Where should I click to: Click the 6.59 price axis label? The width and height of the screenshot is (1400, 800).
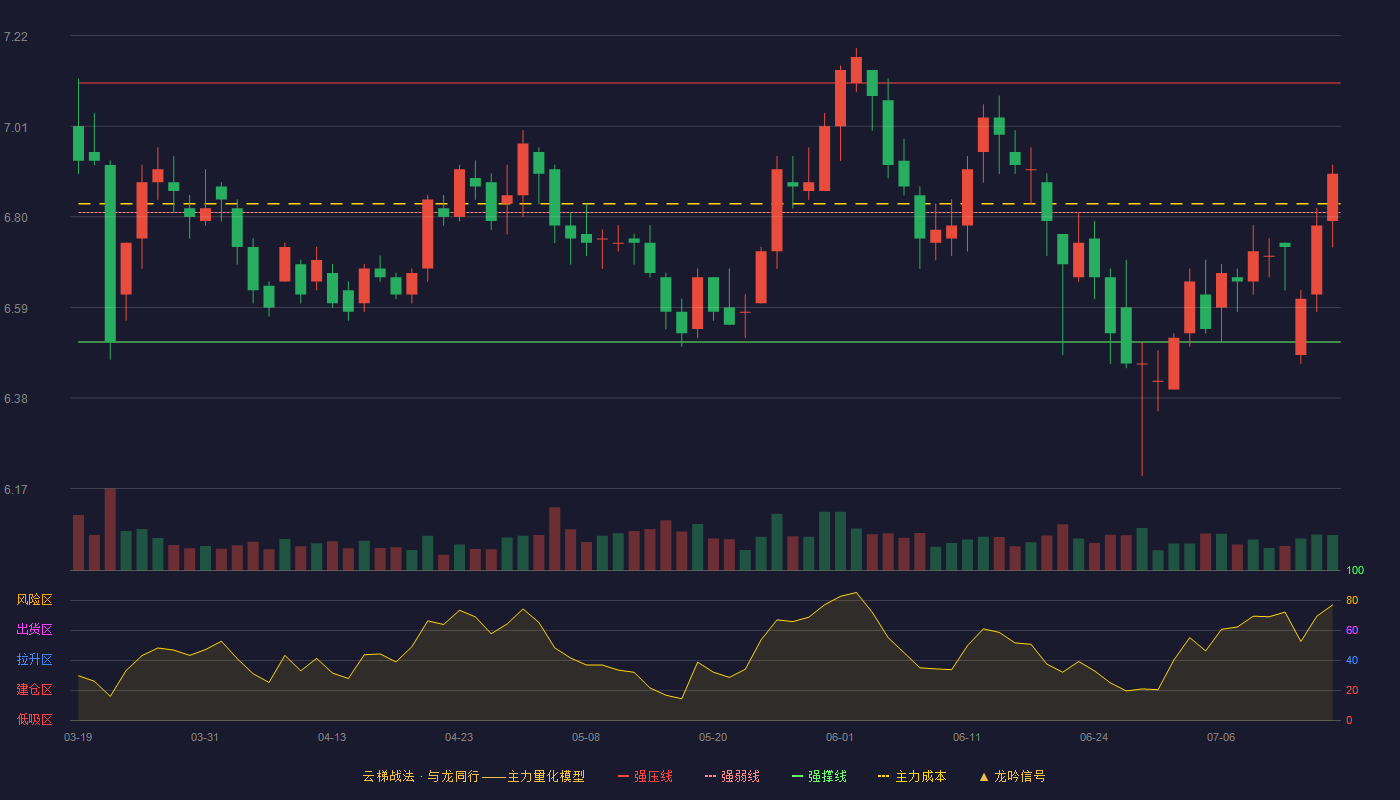click(16, 309)
